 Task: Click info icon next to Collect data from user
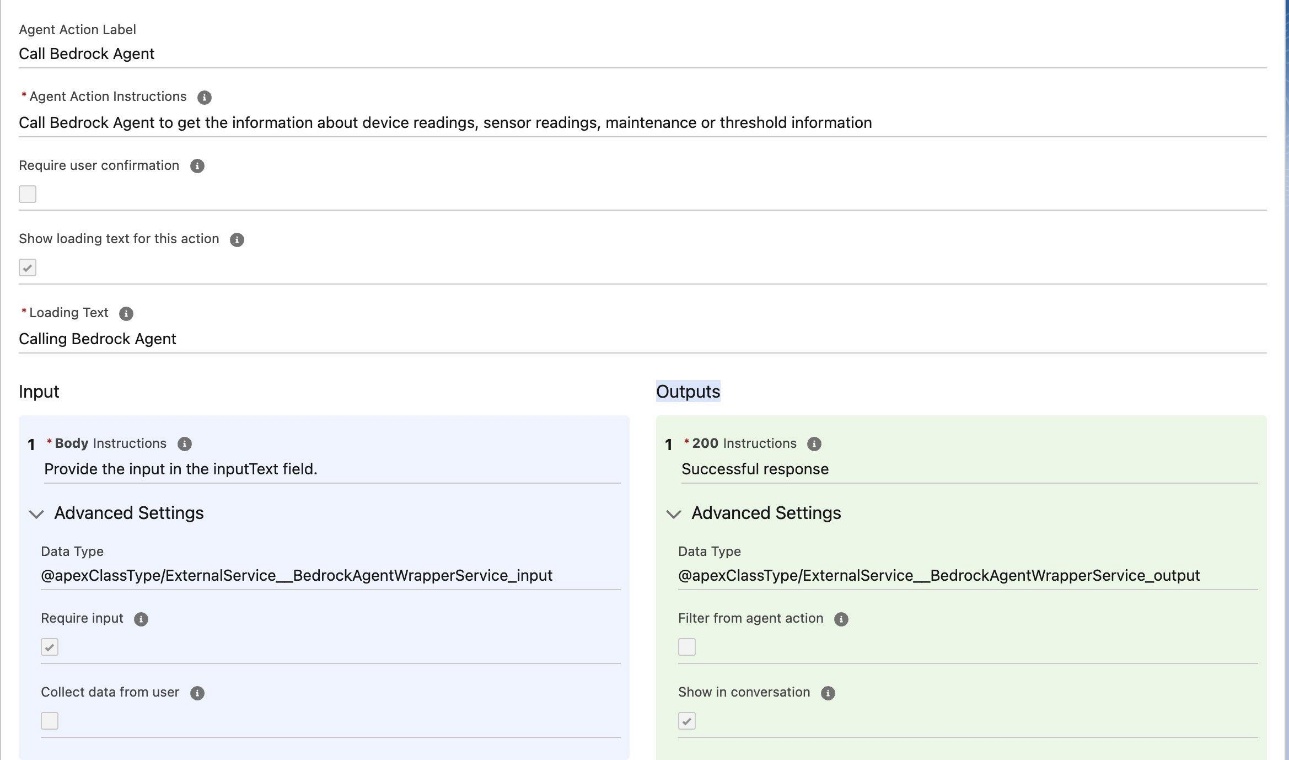click(197, 693)
